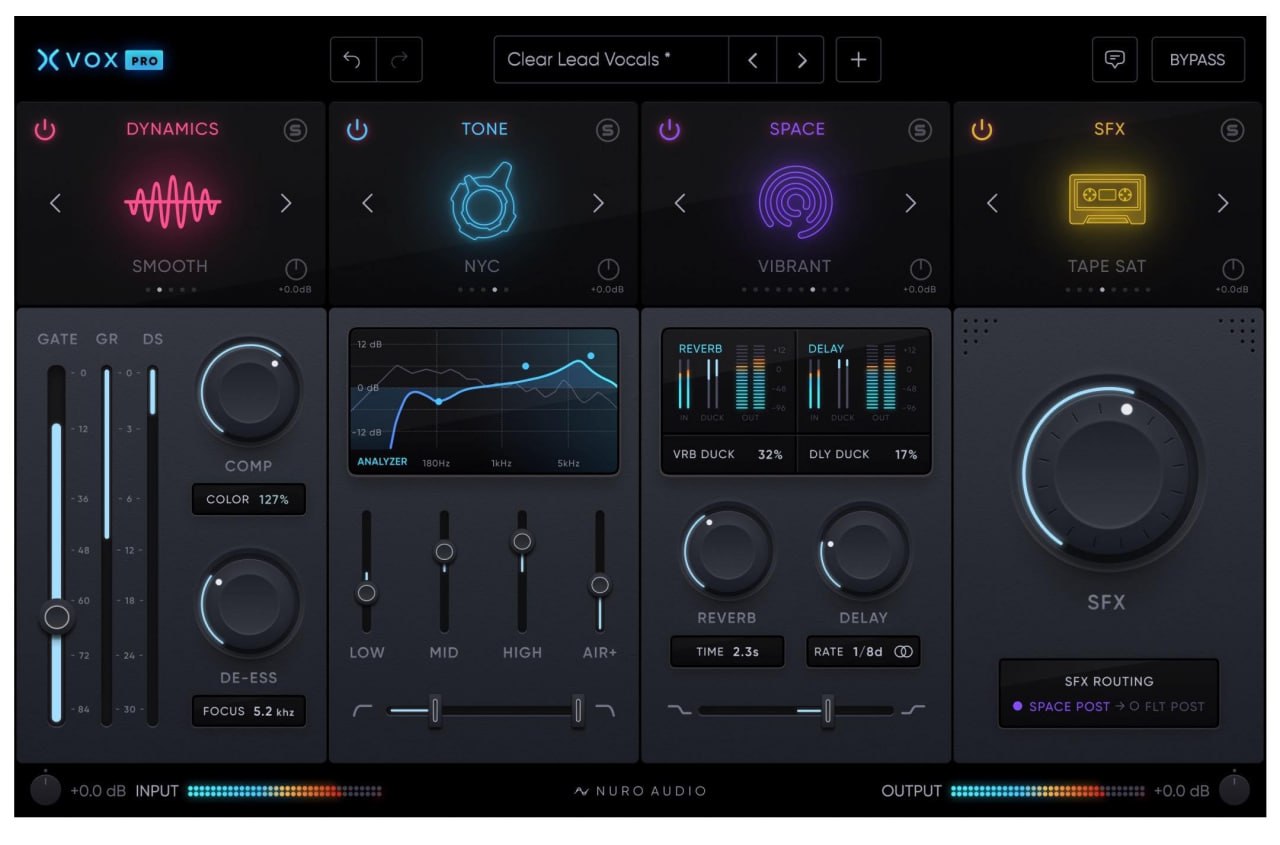Switch to previous Tone style

click(x=367, y=204)
